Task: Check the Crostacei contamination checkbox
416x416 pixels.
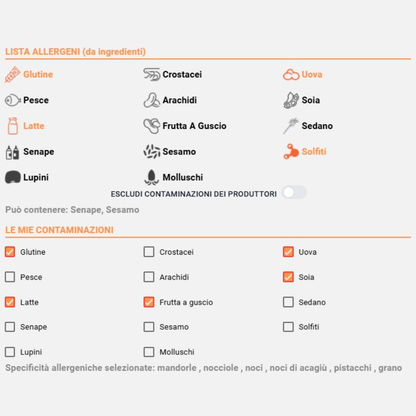Action: coord(149,252)
